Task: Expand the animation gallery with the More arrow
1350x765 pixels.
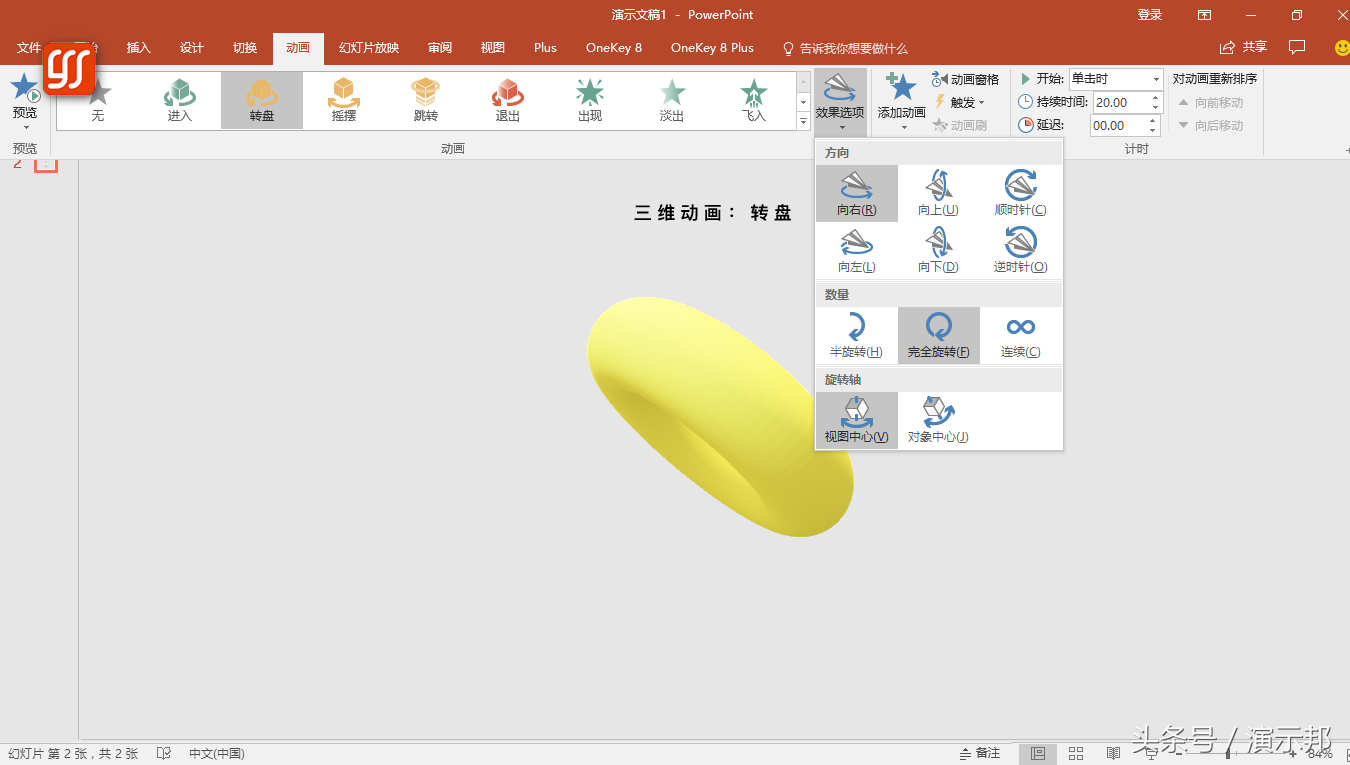Action: pyautogui.click(x=803, y=121)
